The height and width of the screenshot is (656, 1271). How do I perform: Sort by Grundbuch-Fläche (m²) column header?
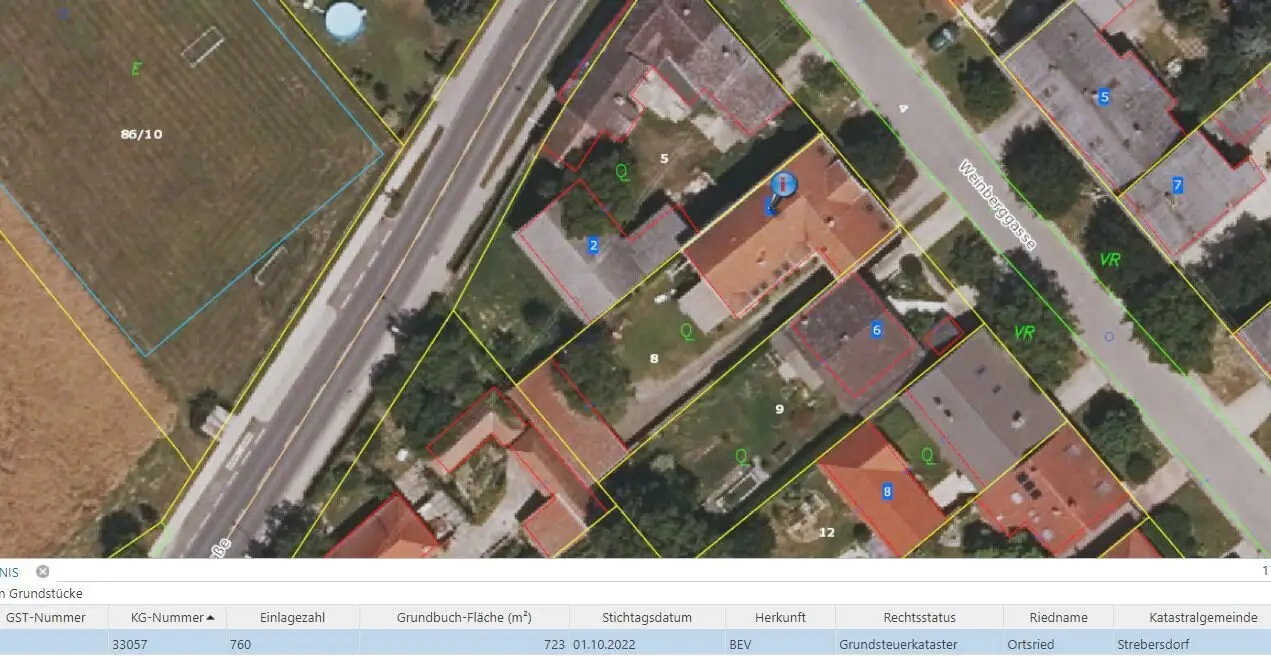click(464, 617)
